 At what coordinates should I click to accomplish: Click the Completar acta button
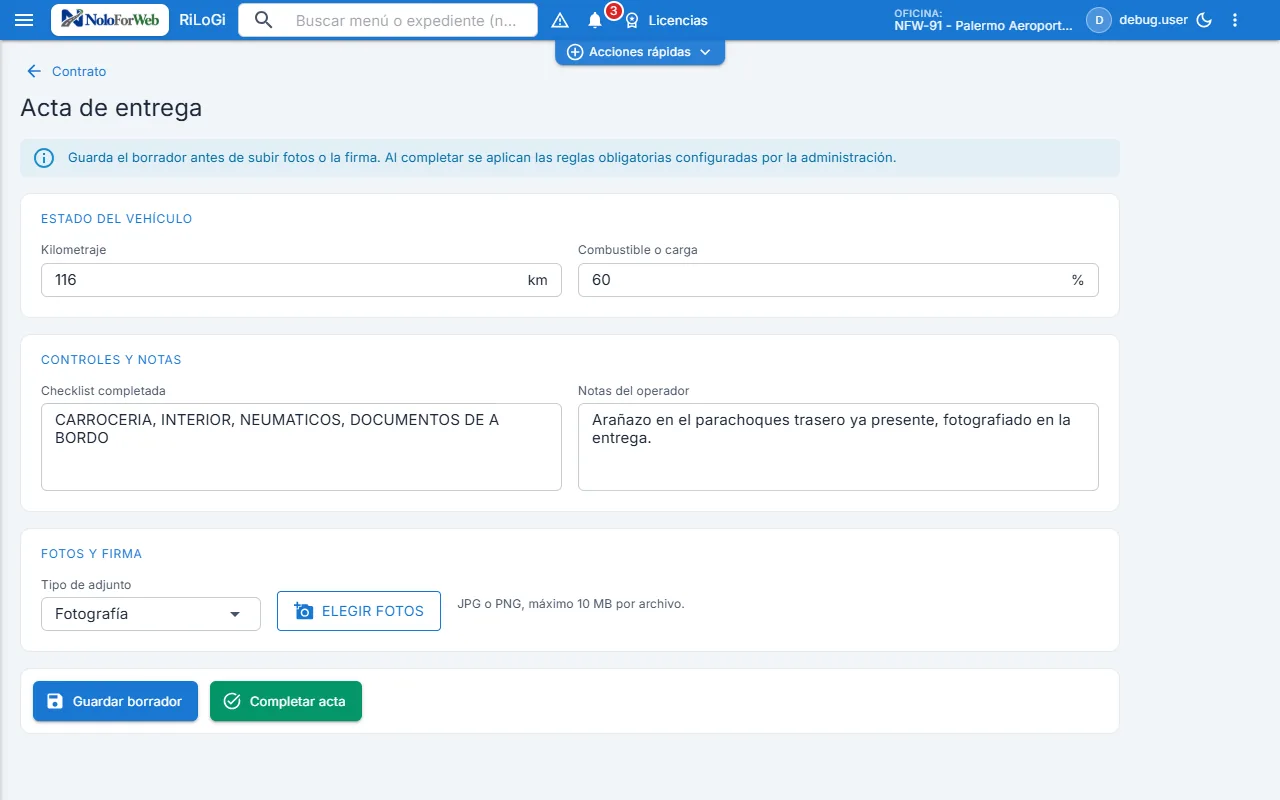click(286, 701)
